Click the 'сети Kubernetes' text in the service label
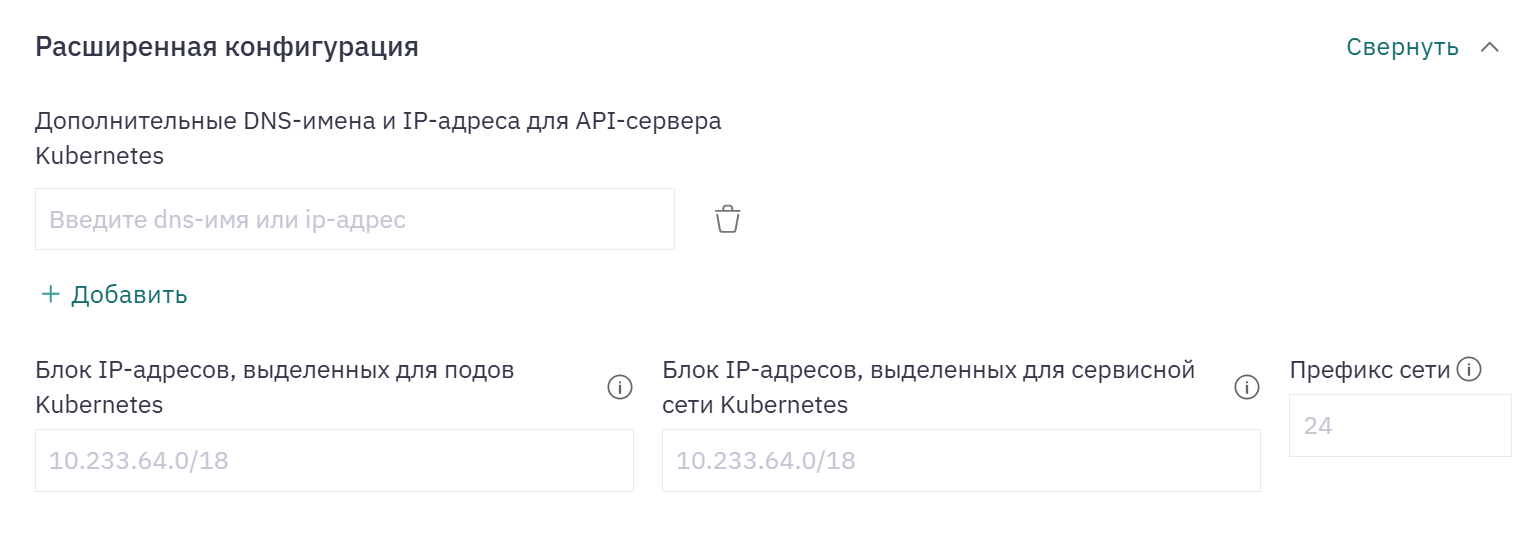The image size is (1537, 547). (x=755, y=405)
